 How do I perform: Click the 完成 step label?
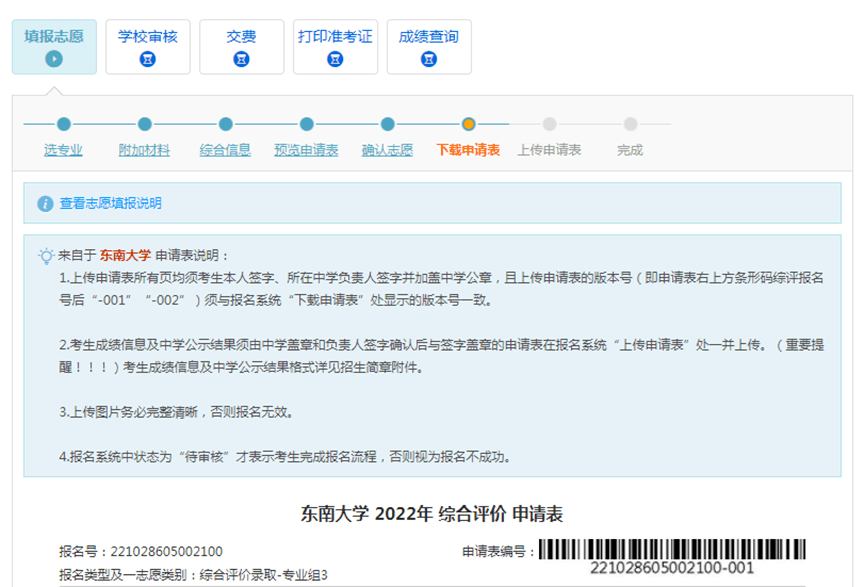[x=630, y=150]
